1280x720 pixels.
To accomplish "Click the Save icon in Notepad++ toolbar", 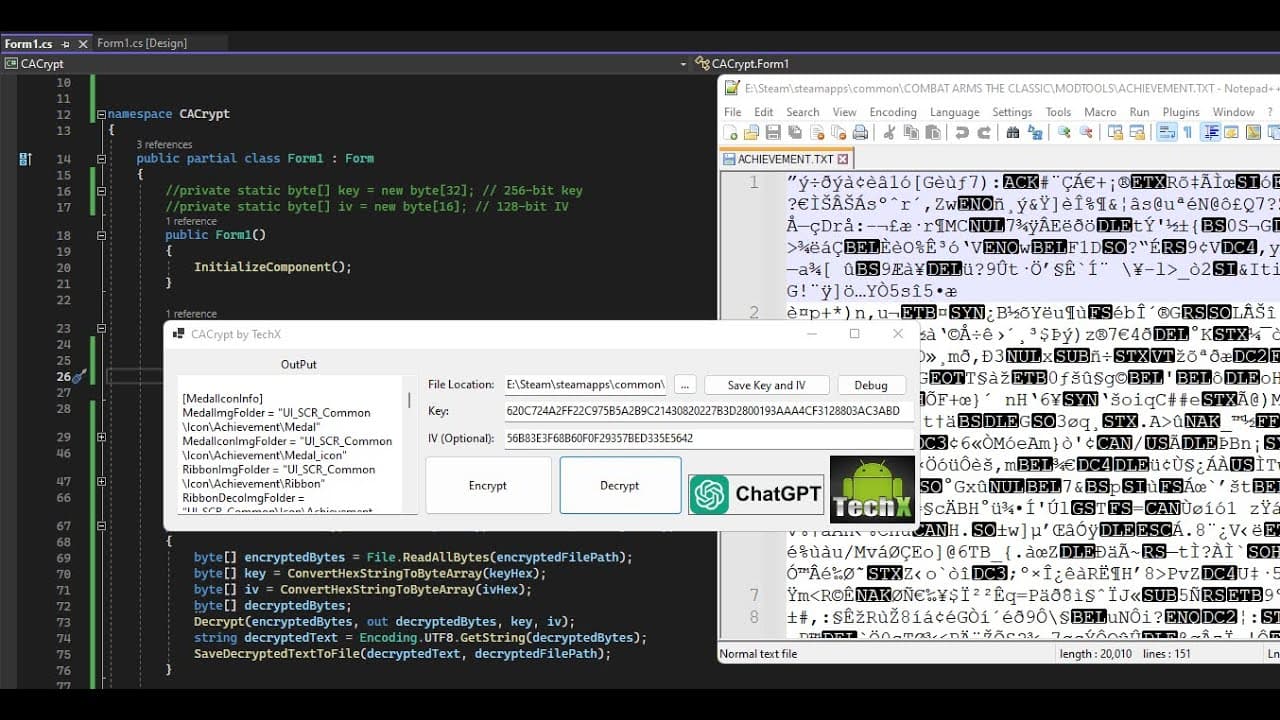I will 772,133.
